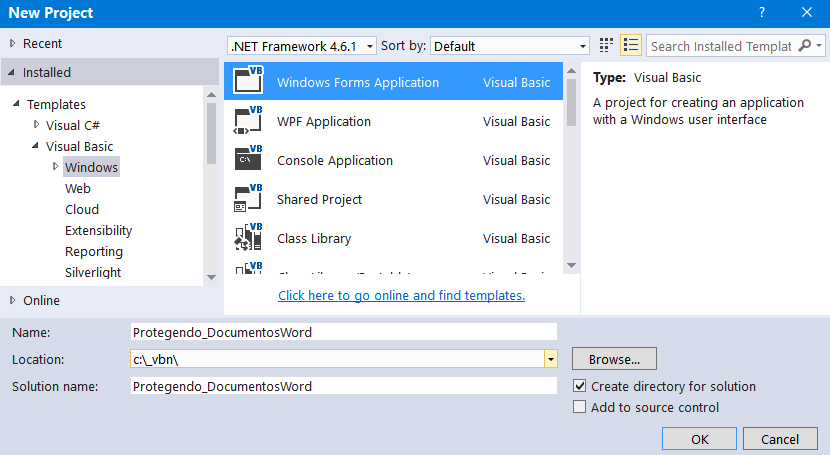Select the Web template category
The width and height of the screenshot is (830, 455).
click(78, 188)
